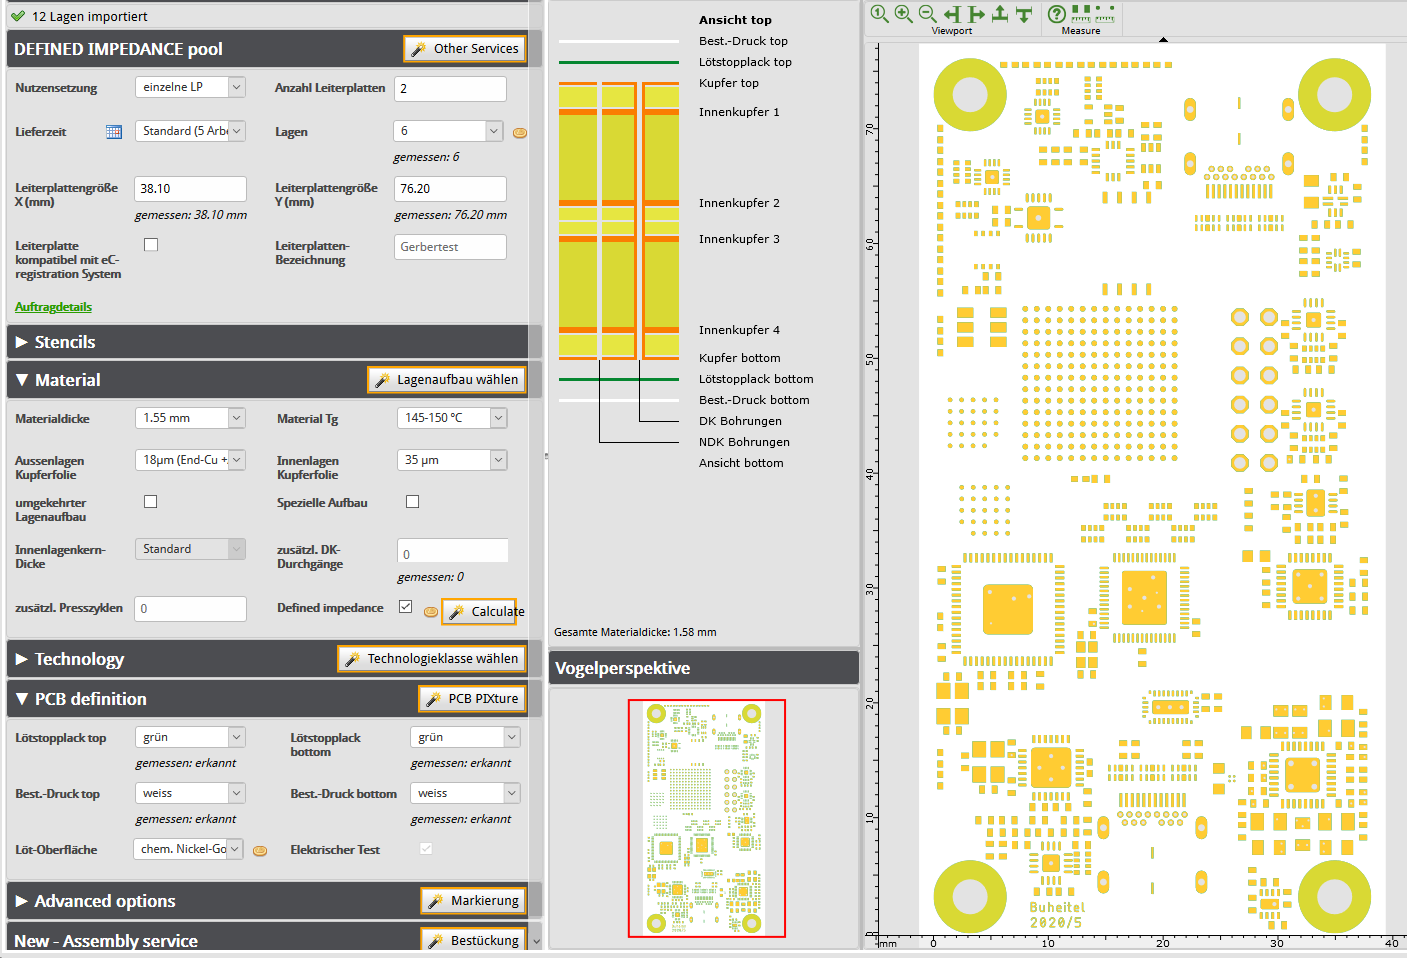Screen dimensions: 1407x958
Task: Click the Markierung button
Action: point(474,901)
